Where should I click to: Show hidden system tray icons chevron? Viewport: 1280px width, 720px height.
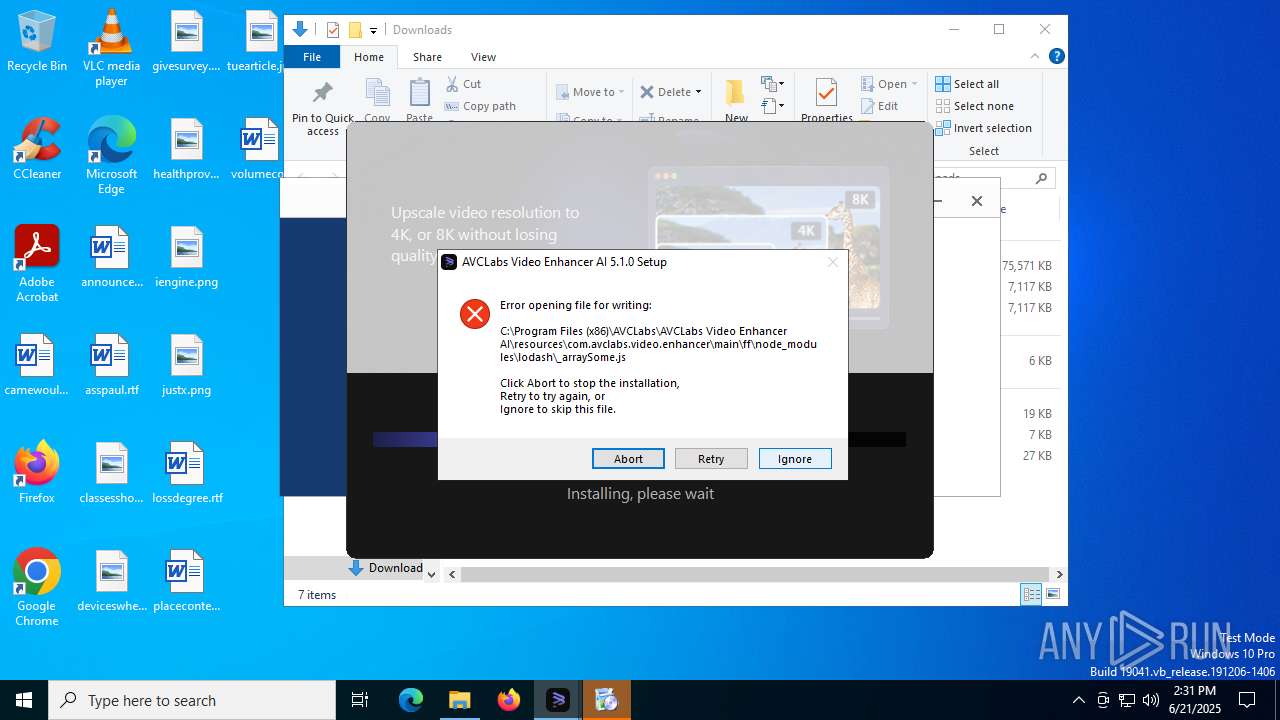click(1078, 700)
